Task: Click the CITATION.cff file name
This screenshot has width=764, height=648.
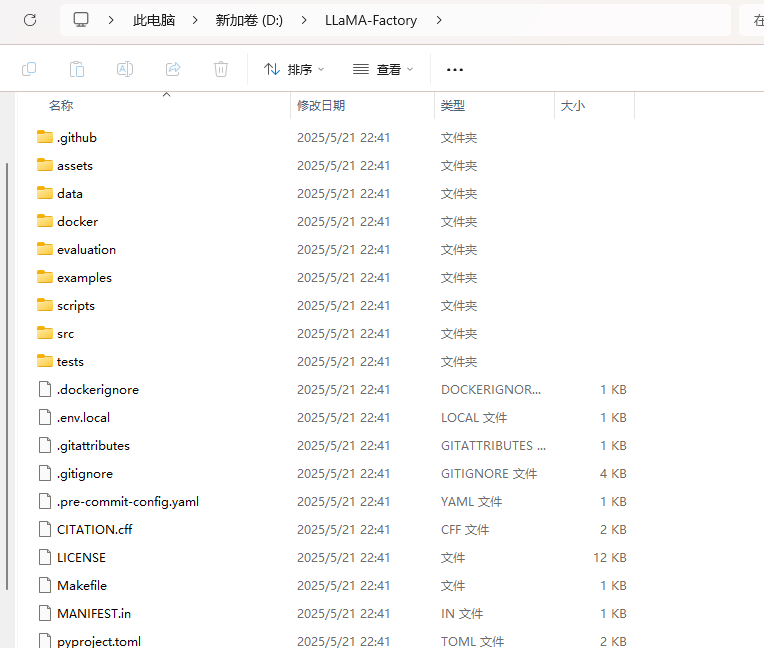Action: point(95,530)
